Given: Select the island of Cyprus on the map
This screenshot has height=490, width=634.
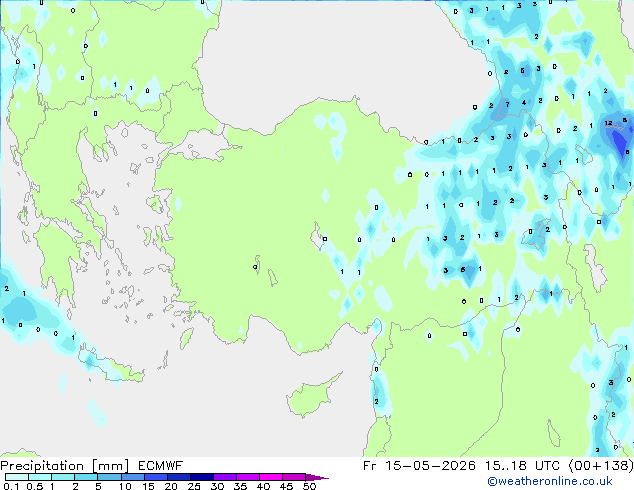Looking at the screenshot, I should (x=313, y=395).
